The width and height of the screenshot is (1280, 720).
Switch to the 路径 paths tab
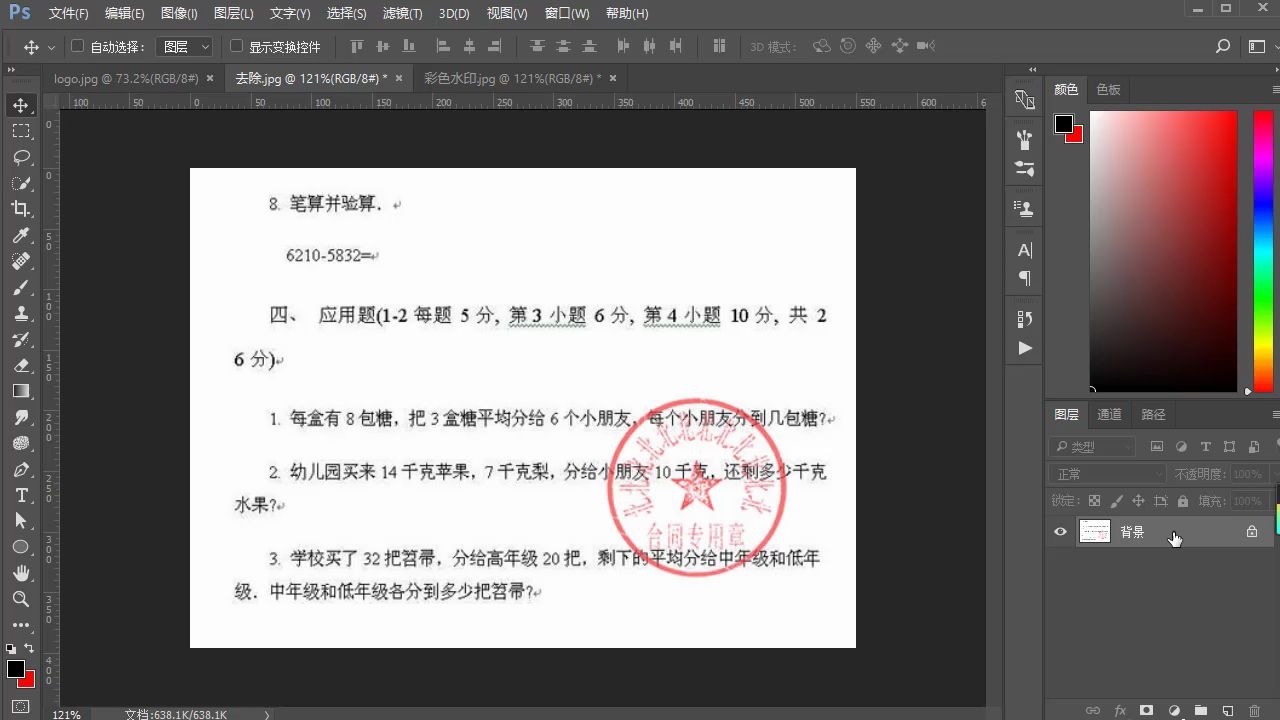pos(1153,414)
